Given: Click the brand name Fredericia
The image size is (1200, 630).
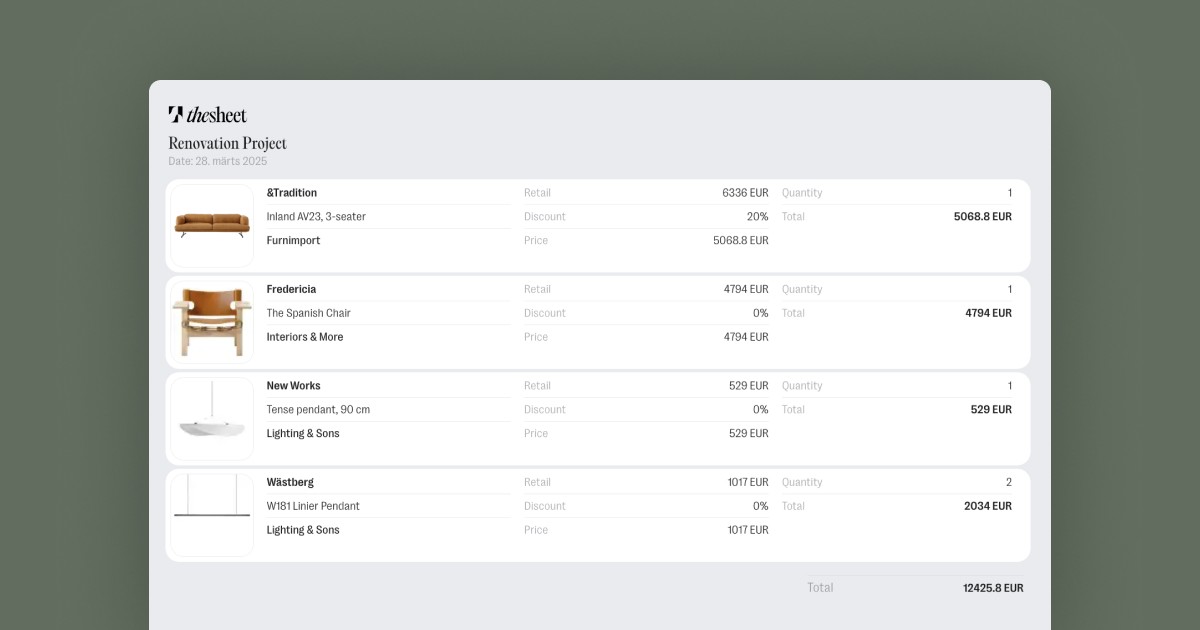Looking at the screenshot, I should 291,289.
